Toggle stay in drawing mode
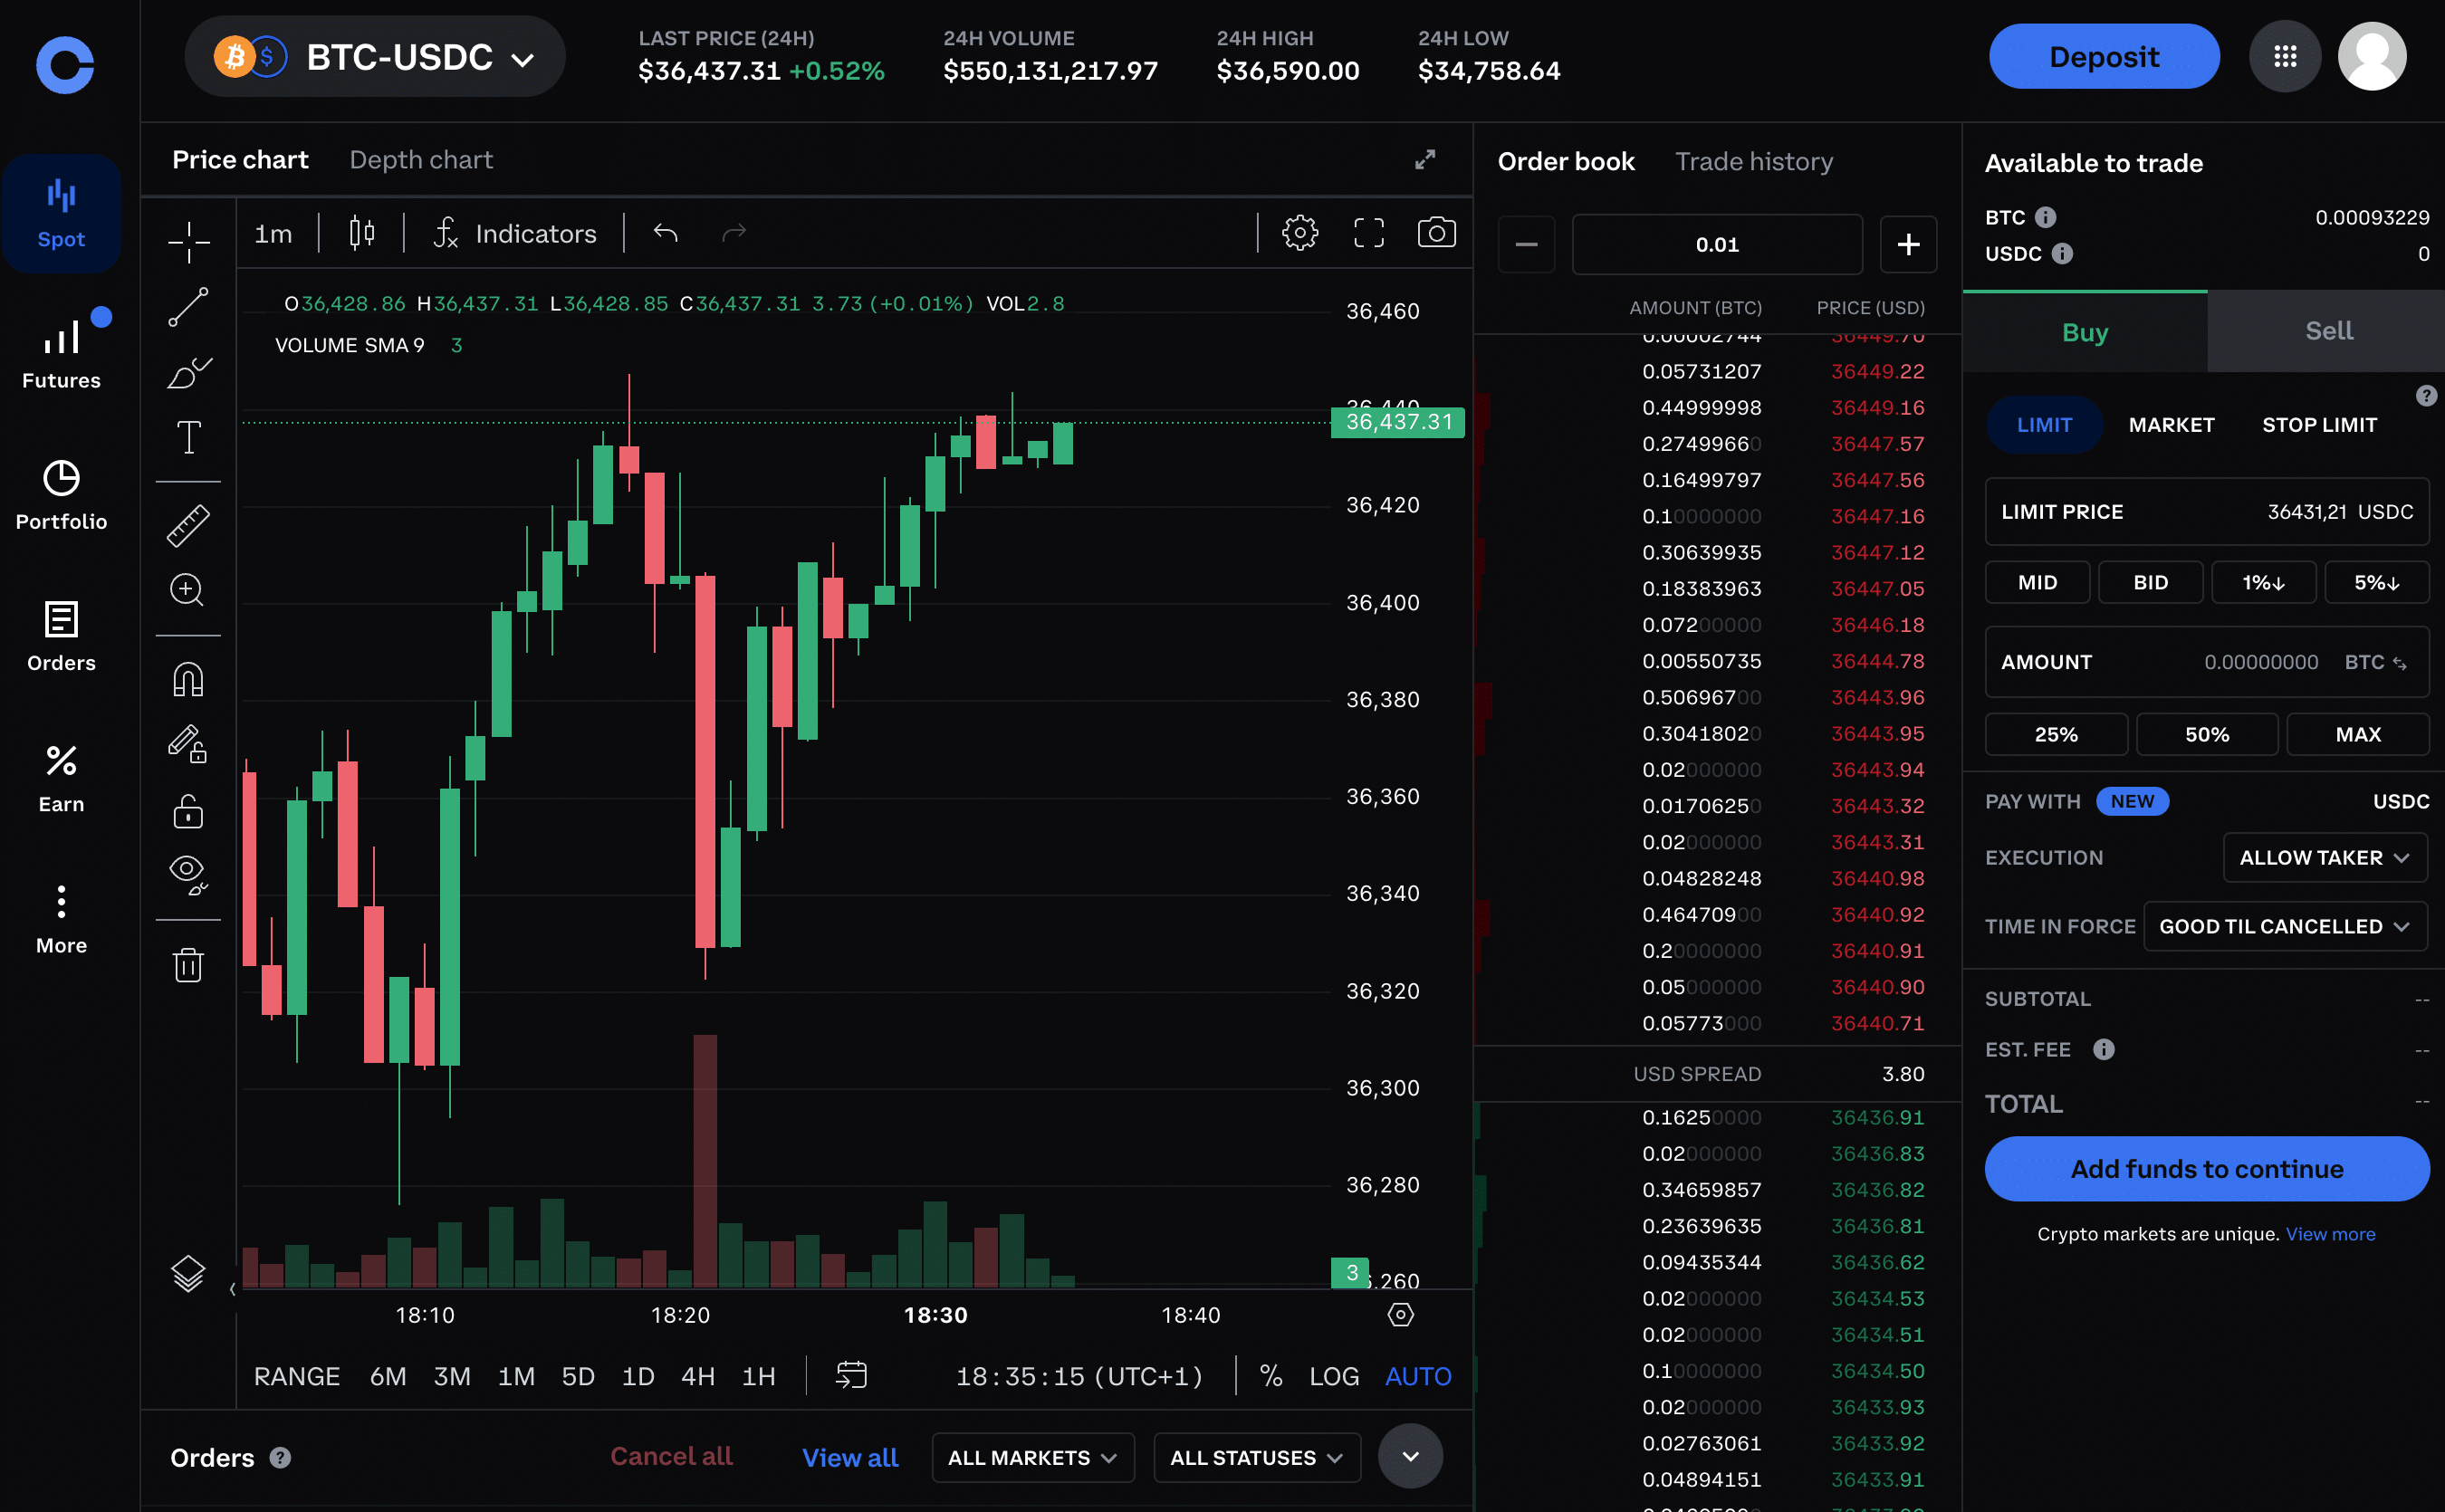This screenshot has height=1512, width=2445. [188, 745]
